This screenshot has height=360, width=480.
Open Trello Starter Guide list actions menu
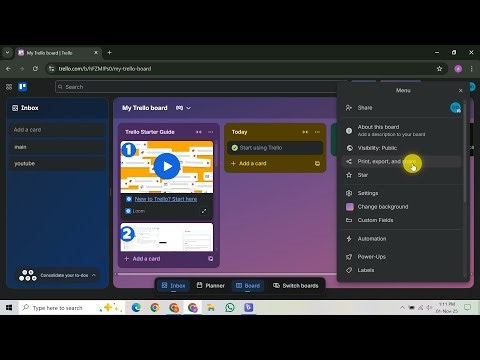(x=211, y=132)
